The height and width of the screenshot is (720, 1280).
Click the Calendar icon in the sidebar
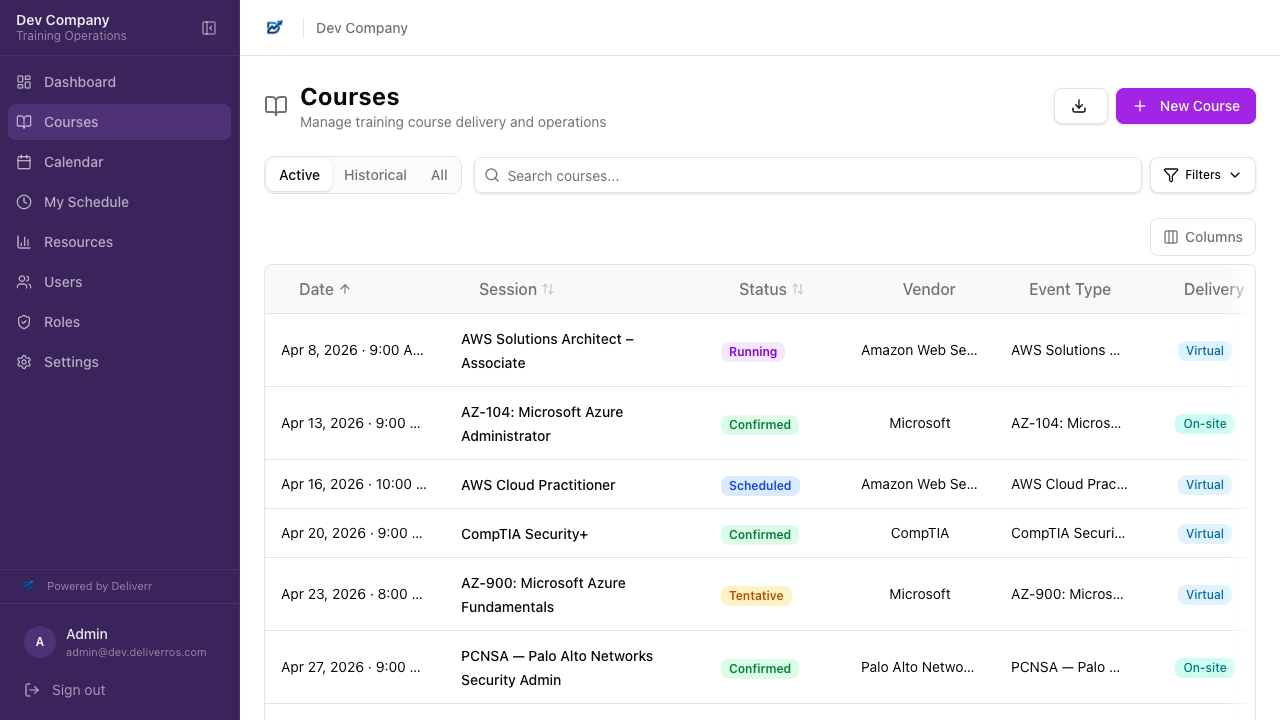24,162
